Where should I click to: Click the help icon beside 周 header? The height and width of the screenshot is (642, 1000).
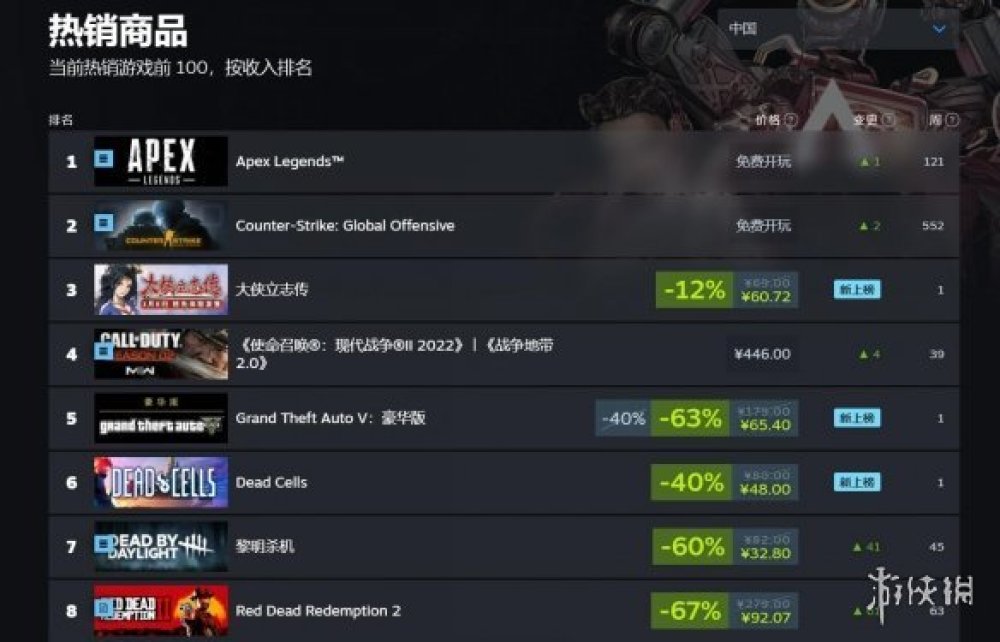pos(952,120)
